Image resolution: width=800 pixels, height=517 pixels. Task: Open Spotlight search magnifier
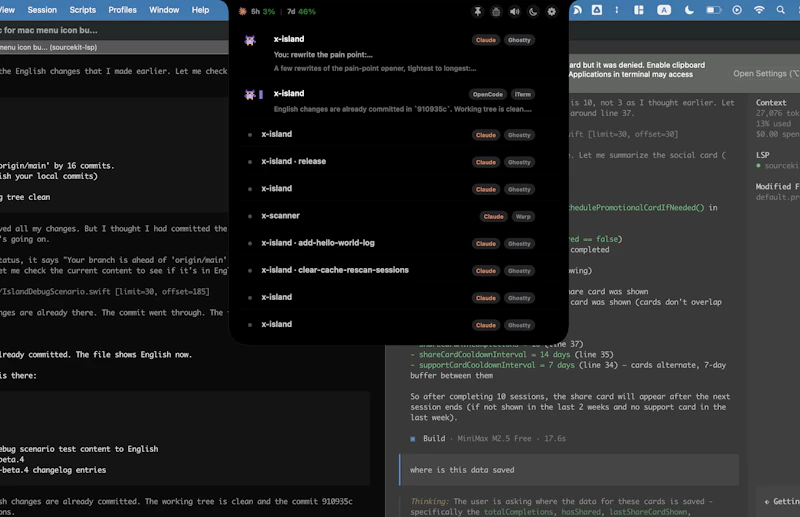[x=781, y=10]
